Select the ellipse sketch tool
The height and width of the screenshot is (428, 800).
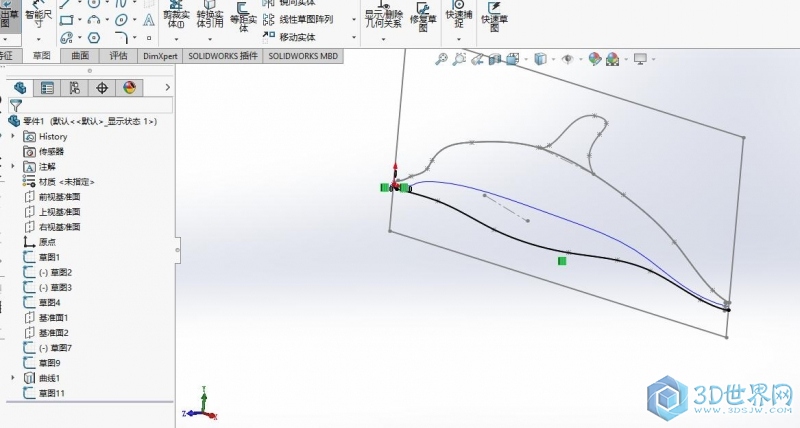point(121,20)
